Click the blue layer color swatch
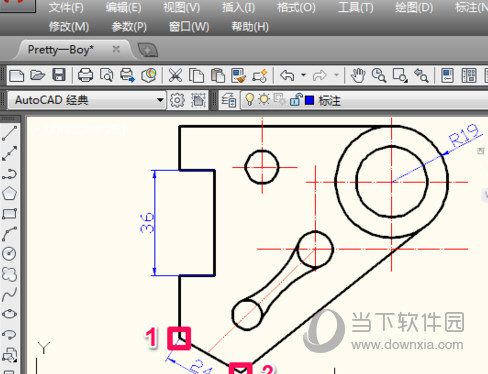The image size is (488, 374). [310, 100]
